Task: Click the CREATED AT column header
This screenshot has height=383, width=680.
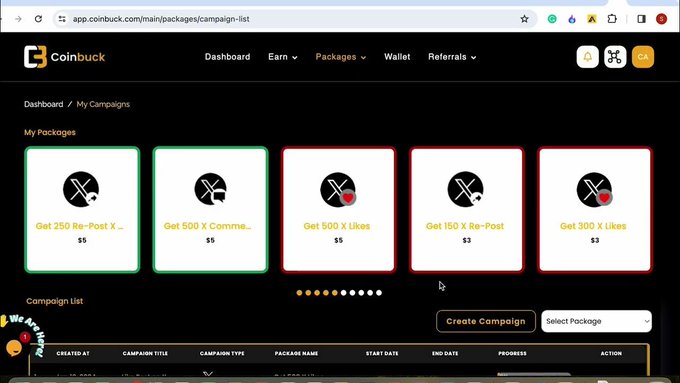Action: (73, 354)
